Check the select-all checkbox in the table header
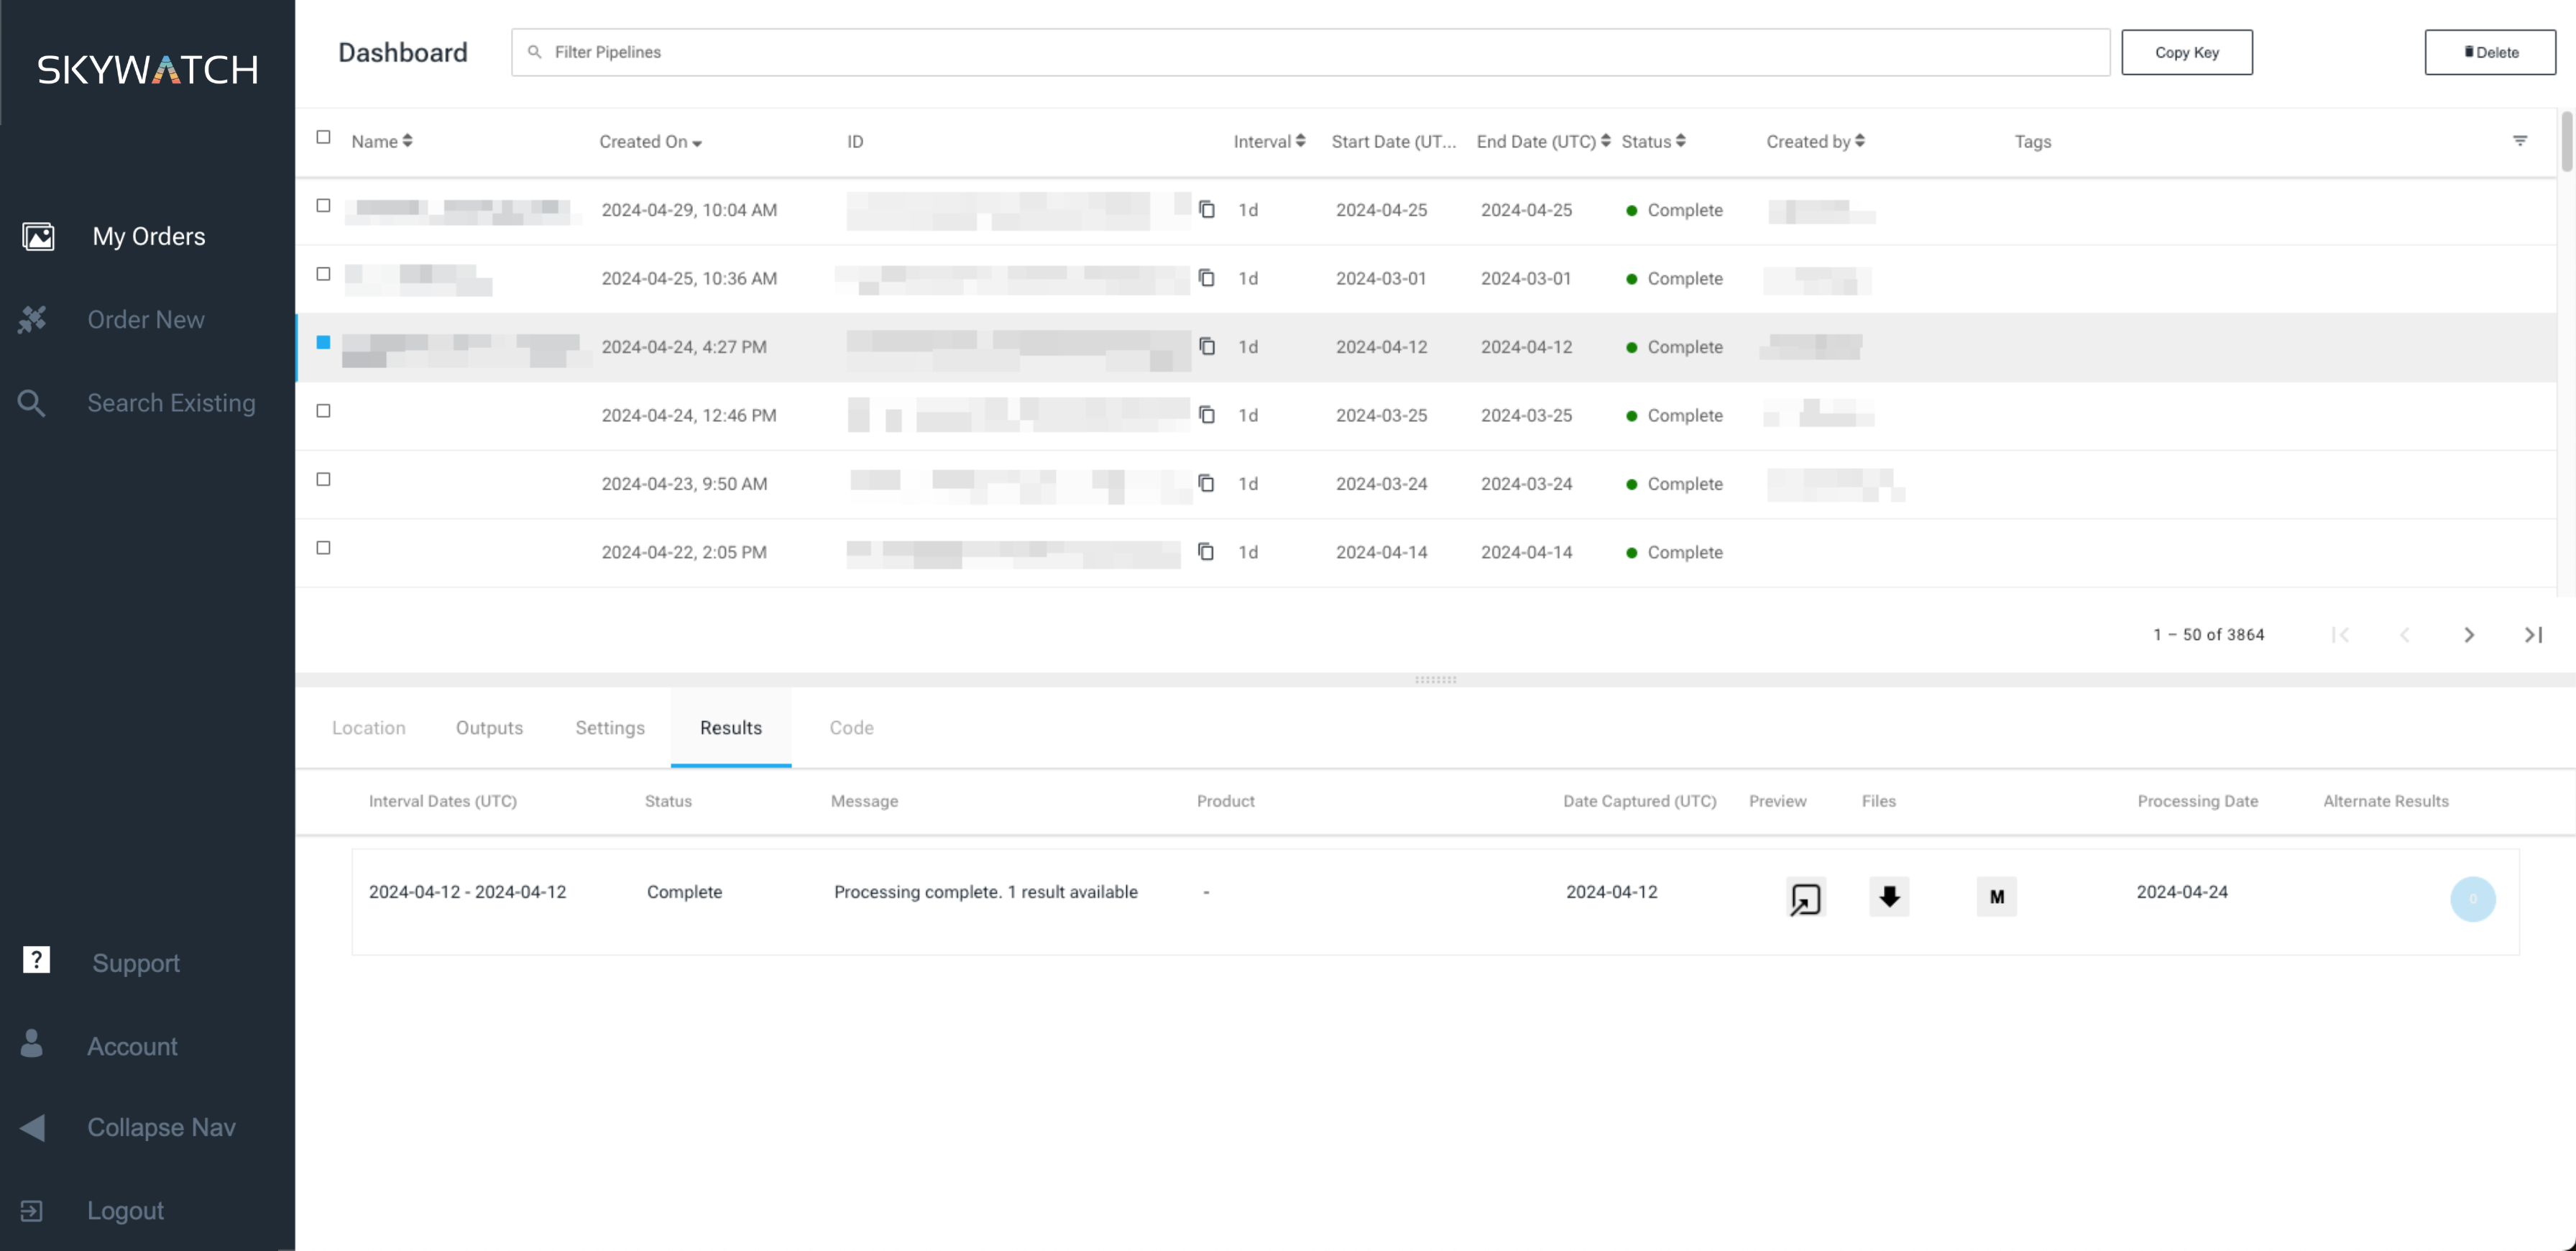The width and height of the screenshot is (2576, 1251). (323, 137)
